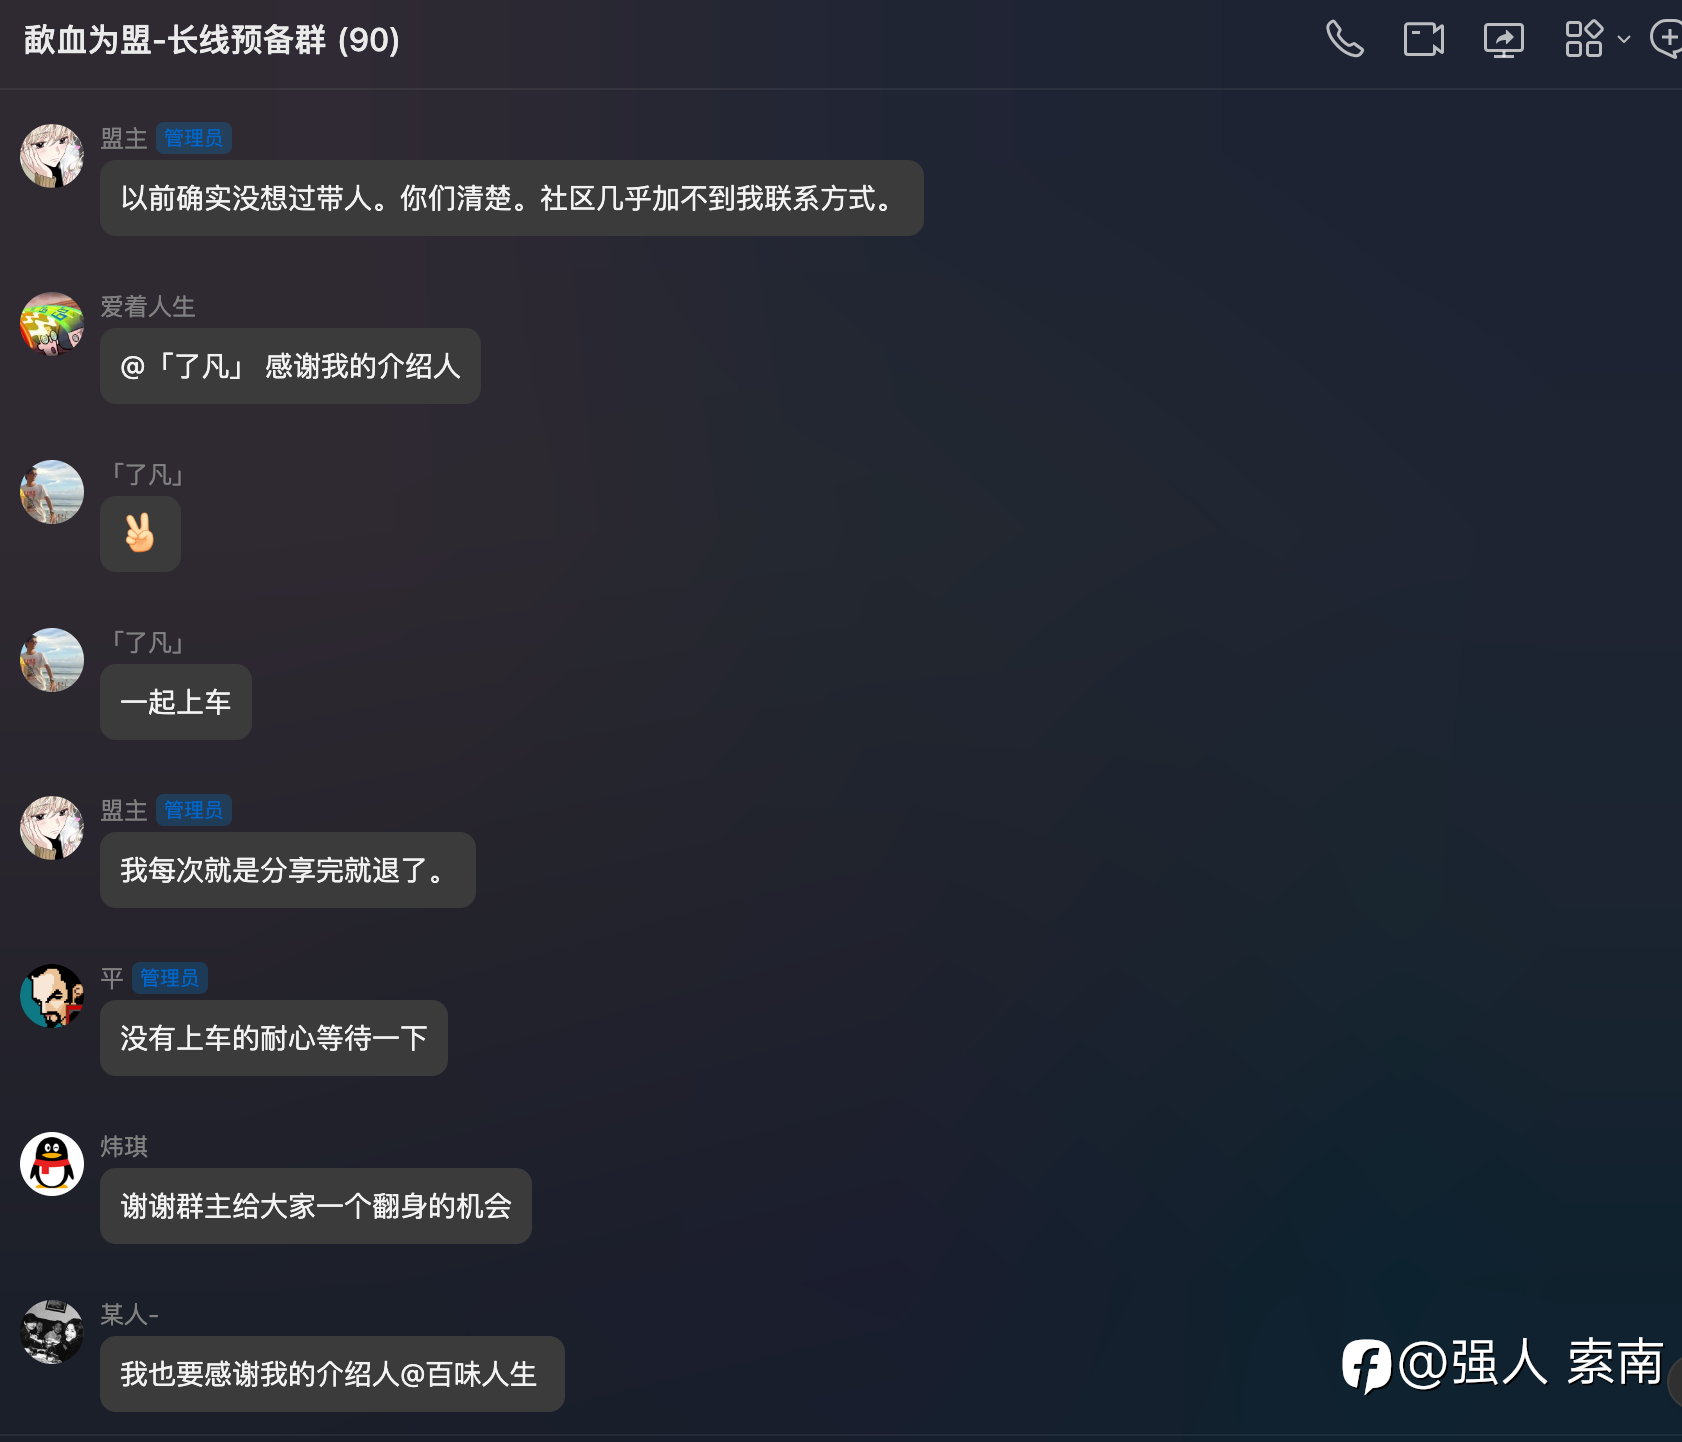
Task: Click the @「了凡」 mention in 爱着人生's message
Action: tap(183, 366)
